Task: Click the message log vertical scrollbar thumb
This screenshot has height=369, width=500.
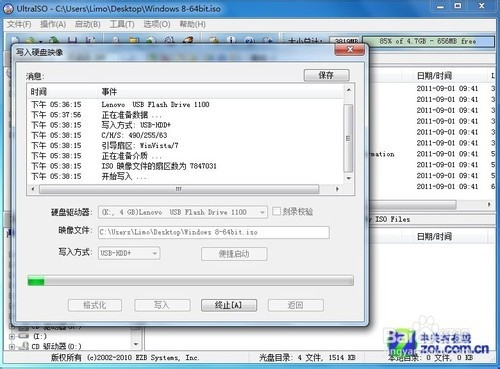Action: coord(348,138)
